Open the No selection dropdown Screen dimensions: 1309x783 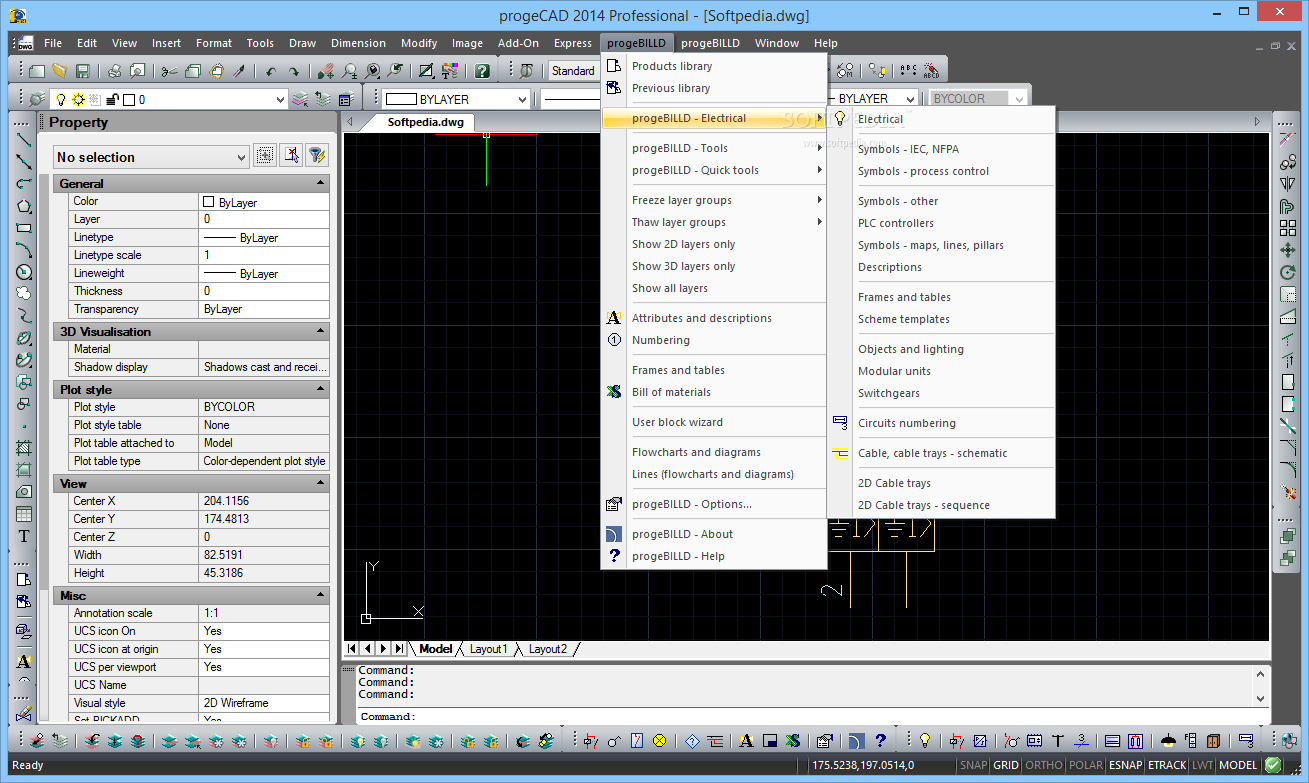[150, 157]
